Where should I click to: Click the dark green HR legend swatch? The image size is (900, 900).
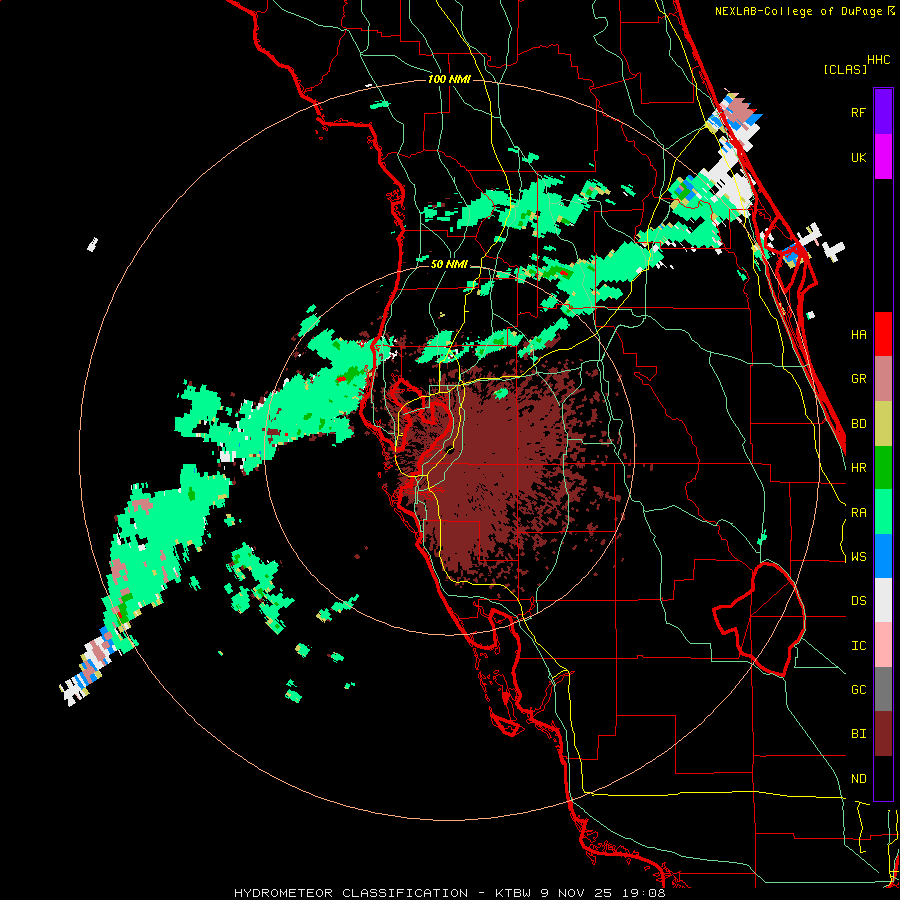[883, 468]
